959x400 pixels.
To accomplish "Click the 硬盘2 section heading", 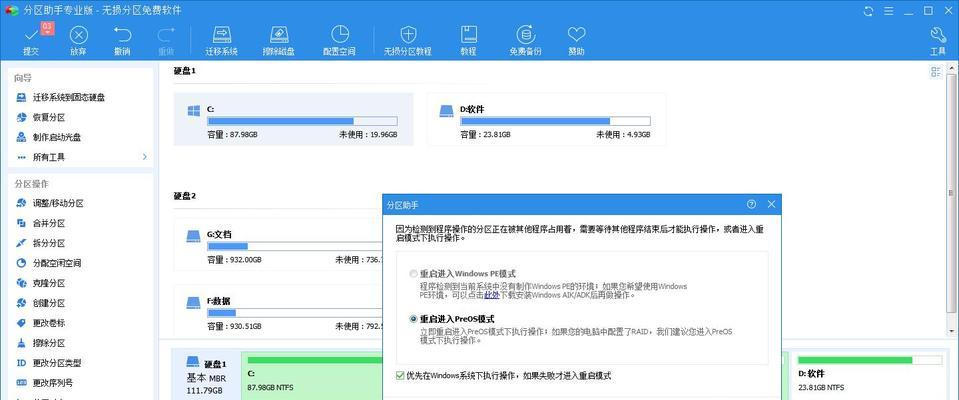I will (185, 196).
